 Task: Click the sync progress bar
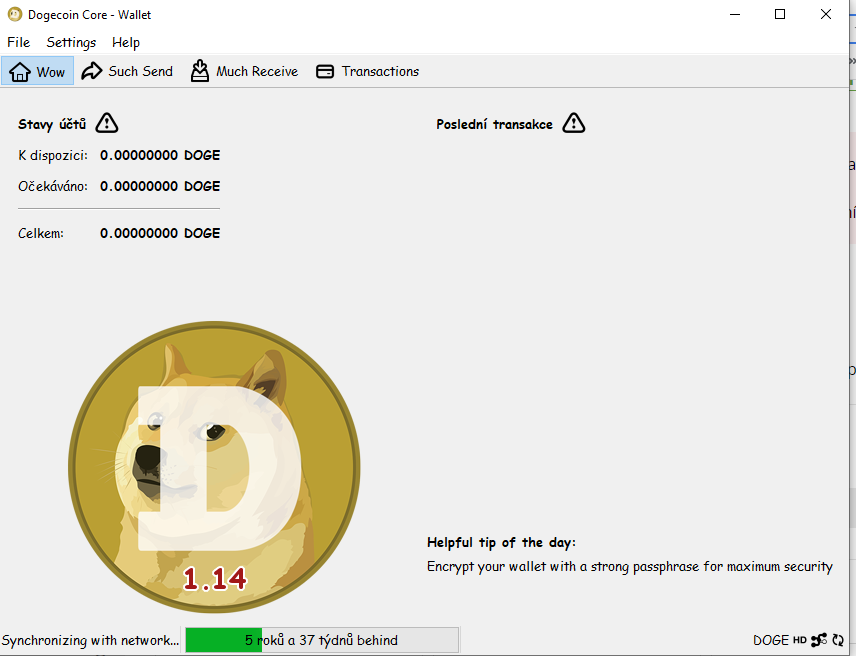coord(322,640)
